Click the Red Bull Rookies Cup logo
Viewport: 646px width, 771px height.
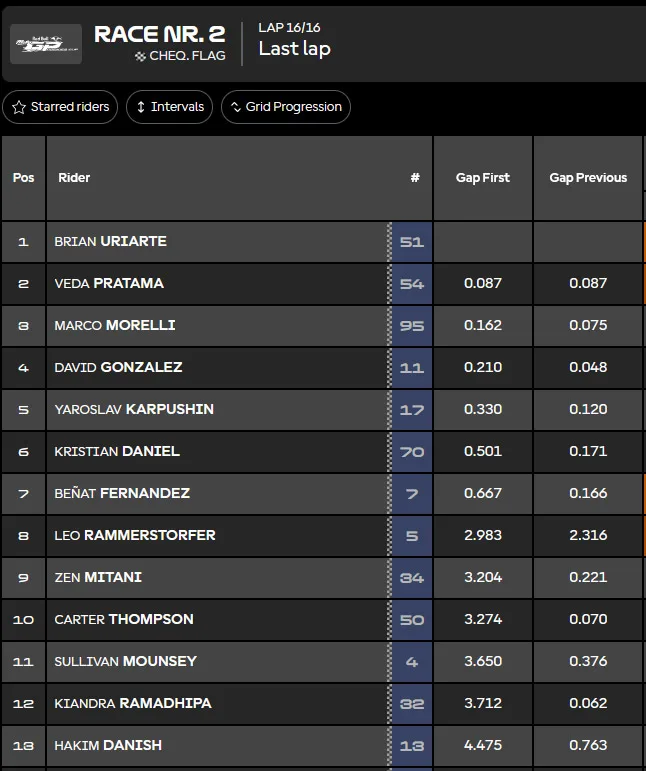46,44
